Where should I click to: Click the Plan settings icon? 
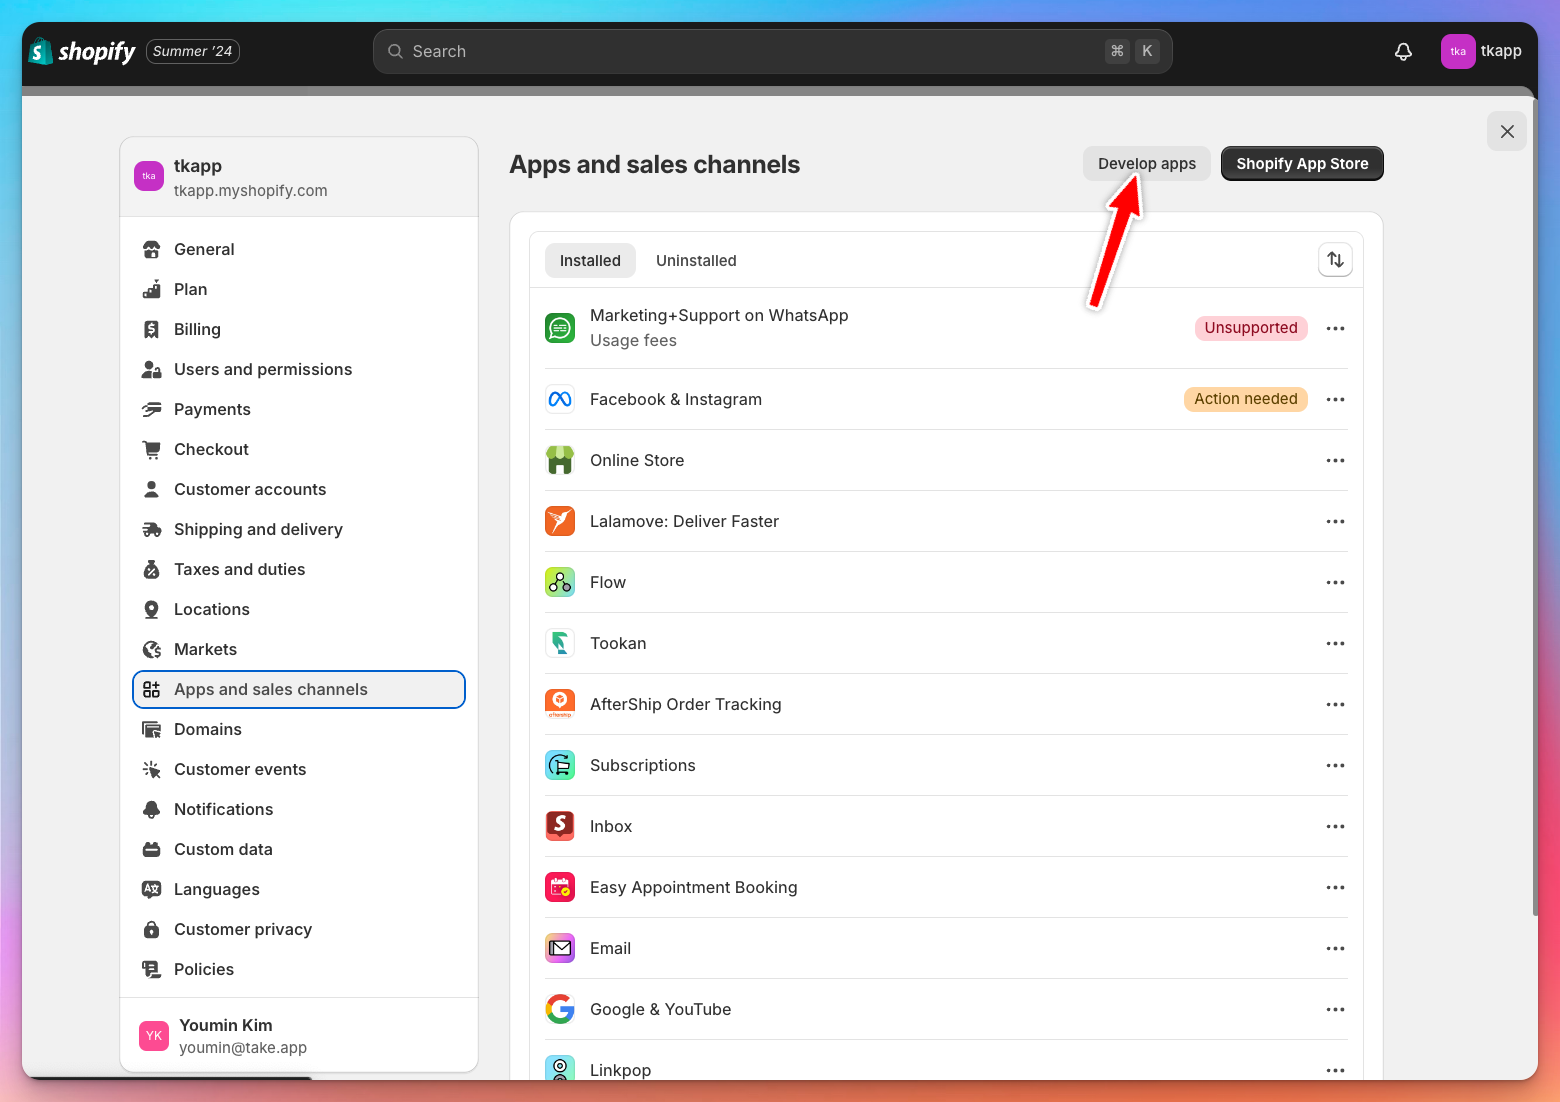tap(152, 289)
